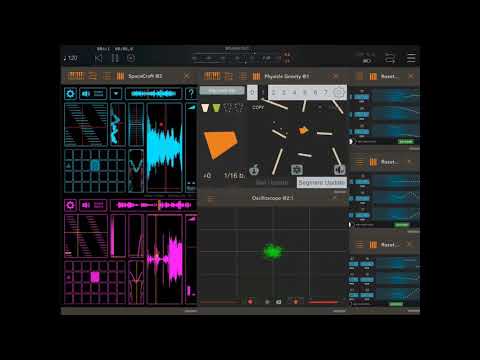Select preset slot 5 in Physicle Gravity
Viewport: 480px width, 360px height.
[305, 92]
